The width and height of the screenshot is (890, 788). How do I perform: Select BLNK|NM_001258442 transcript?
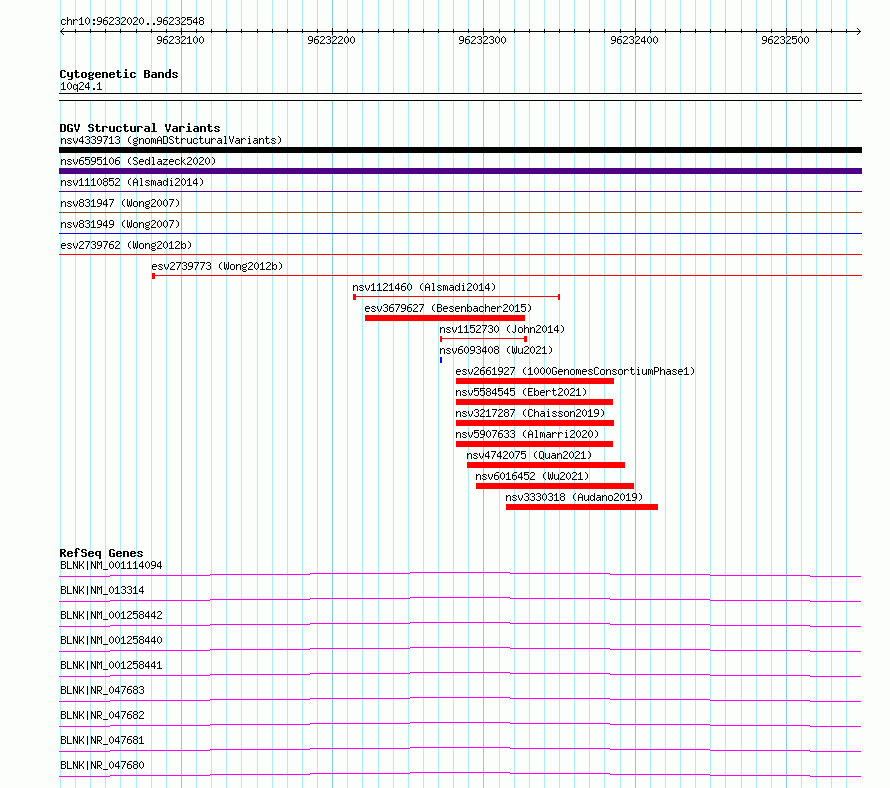111,615
